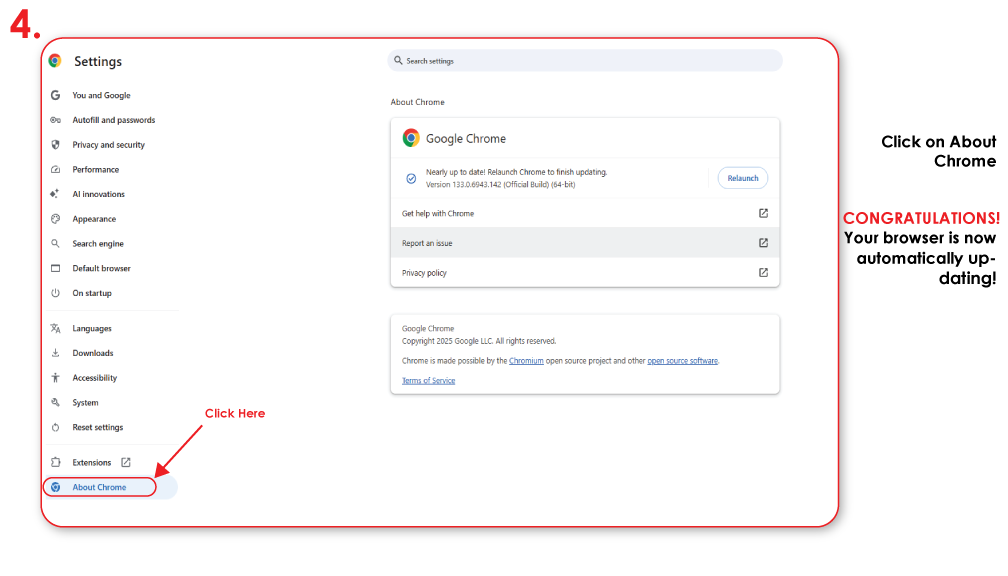Click the Chrome logo beside Settings title
The height and width of the screenshot is (576, 1008).
point(55,61)
